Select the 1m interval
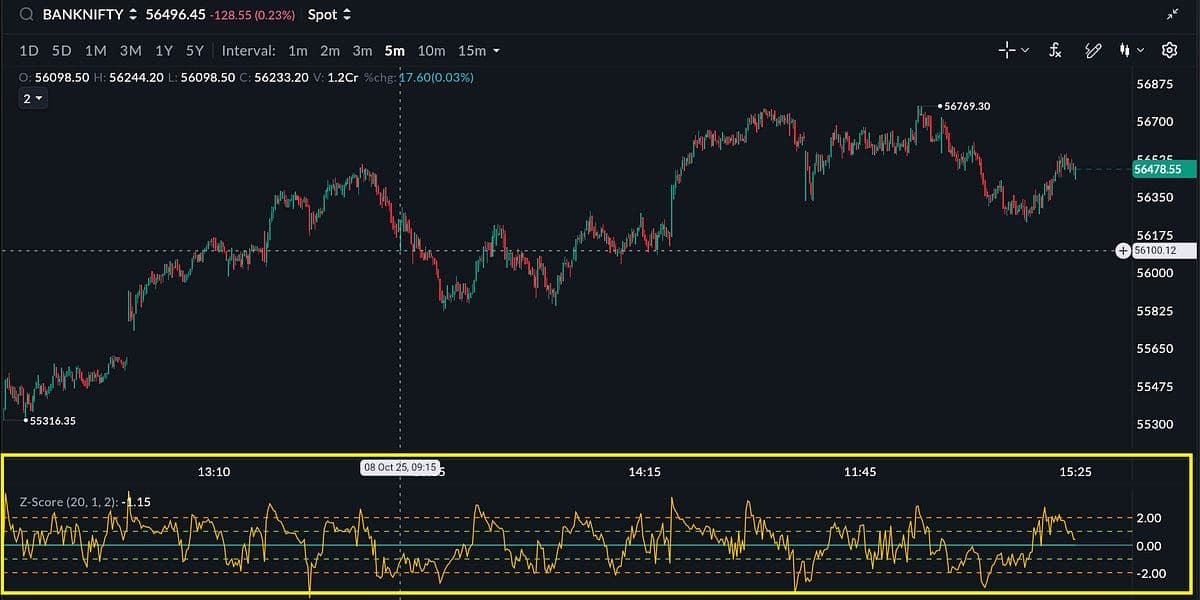The height and width of the screenshot is (600, 1200). pos(297,51)
